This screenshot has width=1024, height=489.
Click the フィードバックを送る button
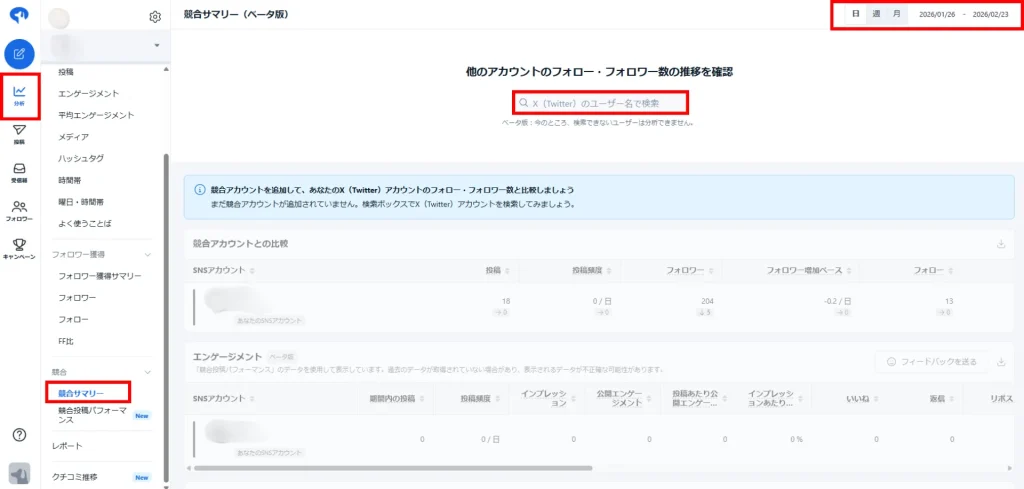coord(931,361)
